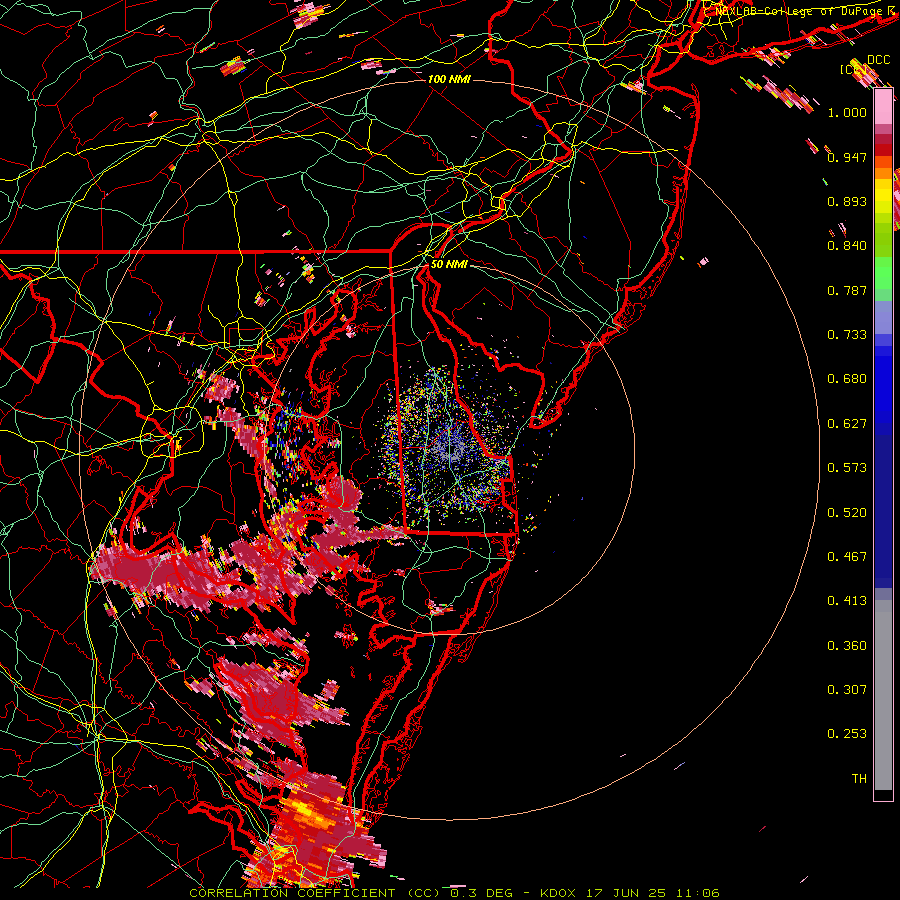
Task: Select the 0.573 legend value
Action: point(847,468)
